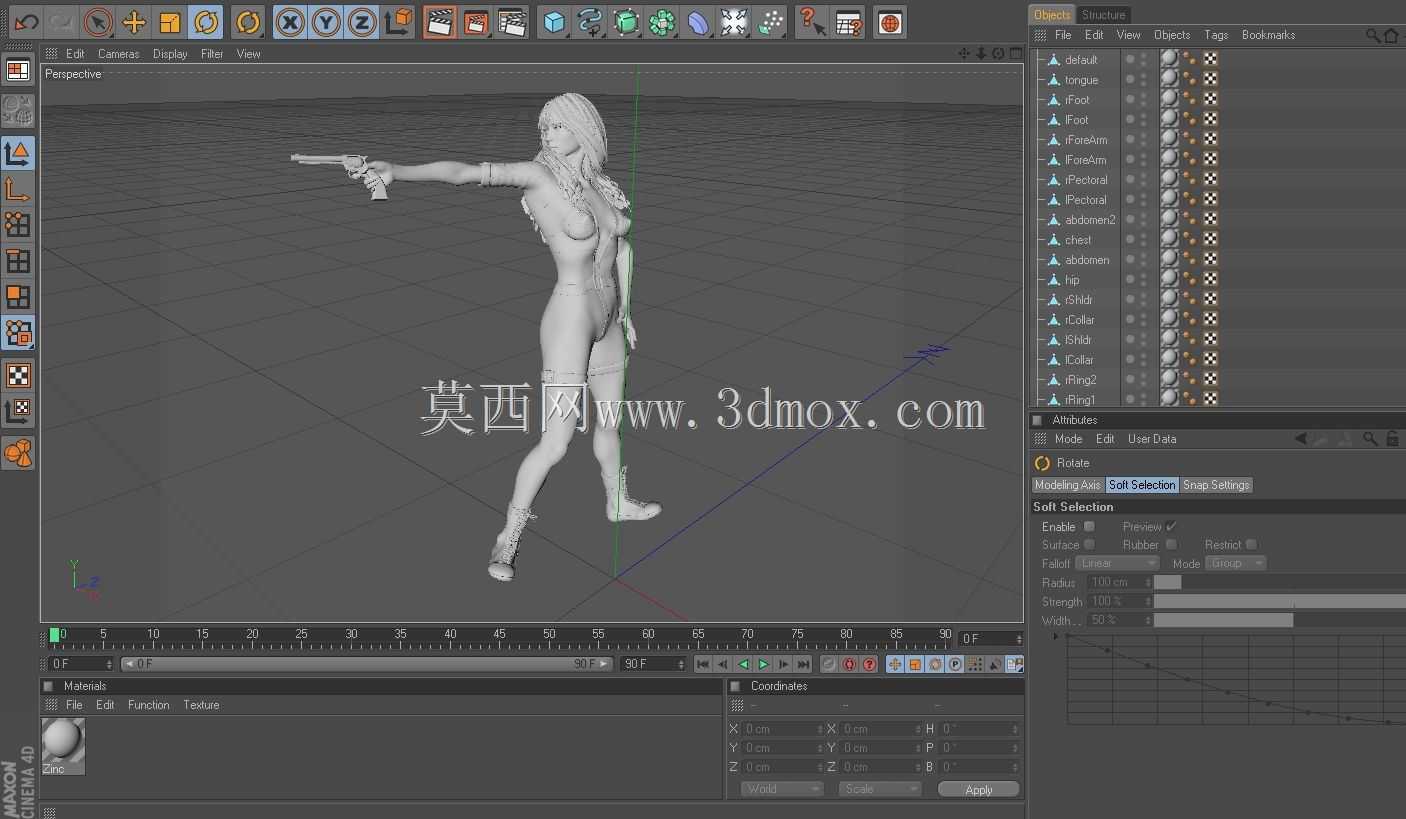Image resolution: width=1406 pixels, height=819 pixels.
Task: Open Materials Function menu
Action: (x=149, y=705)
